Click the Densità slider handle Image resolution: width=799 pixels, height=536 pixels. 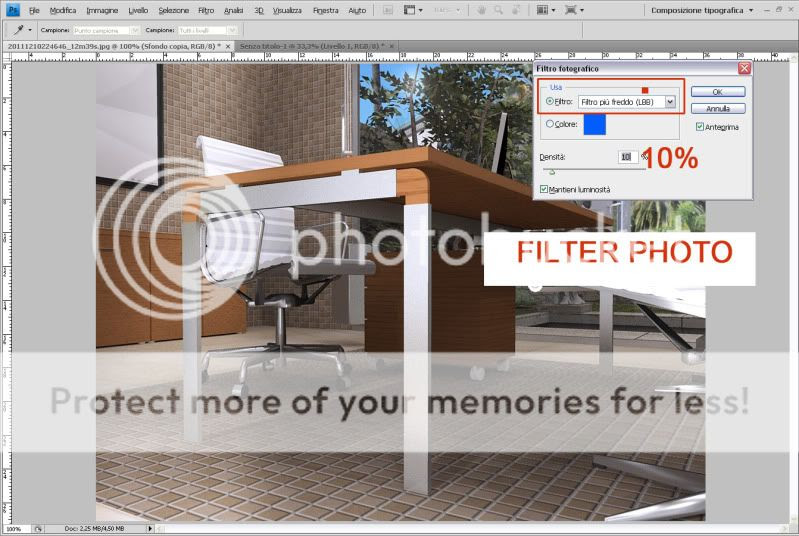click(x=551, y=171)
